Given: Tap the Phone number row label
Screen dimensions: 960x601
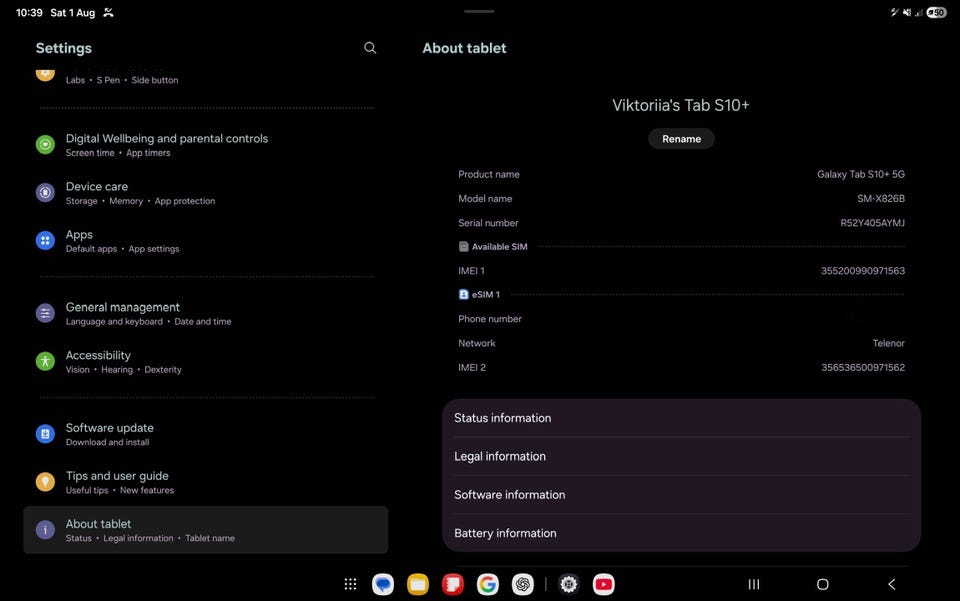Looking at the screenshot, I should 490,319.
